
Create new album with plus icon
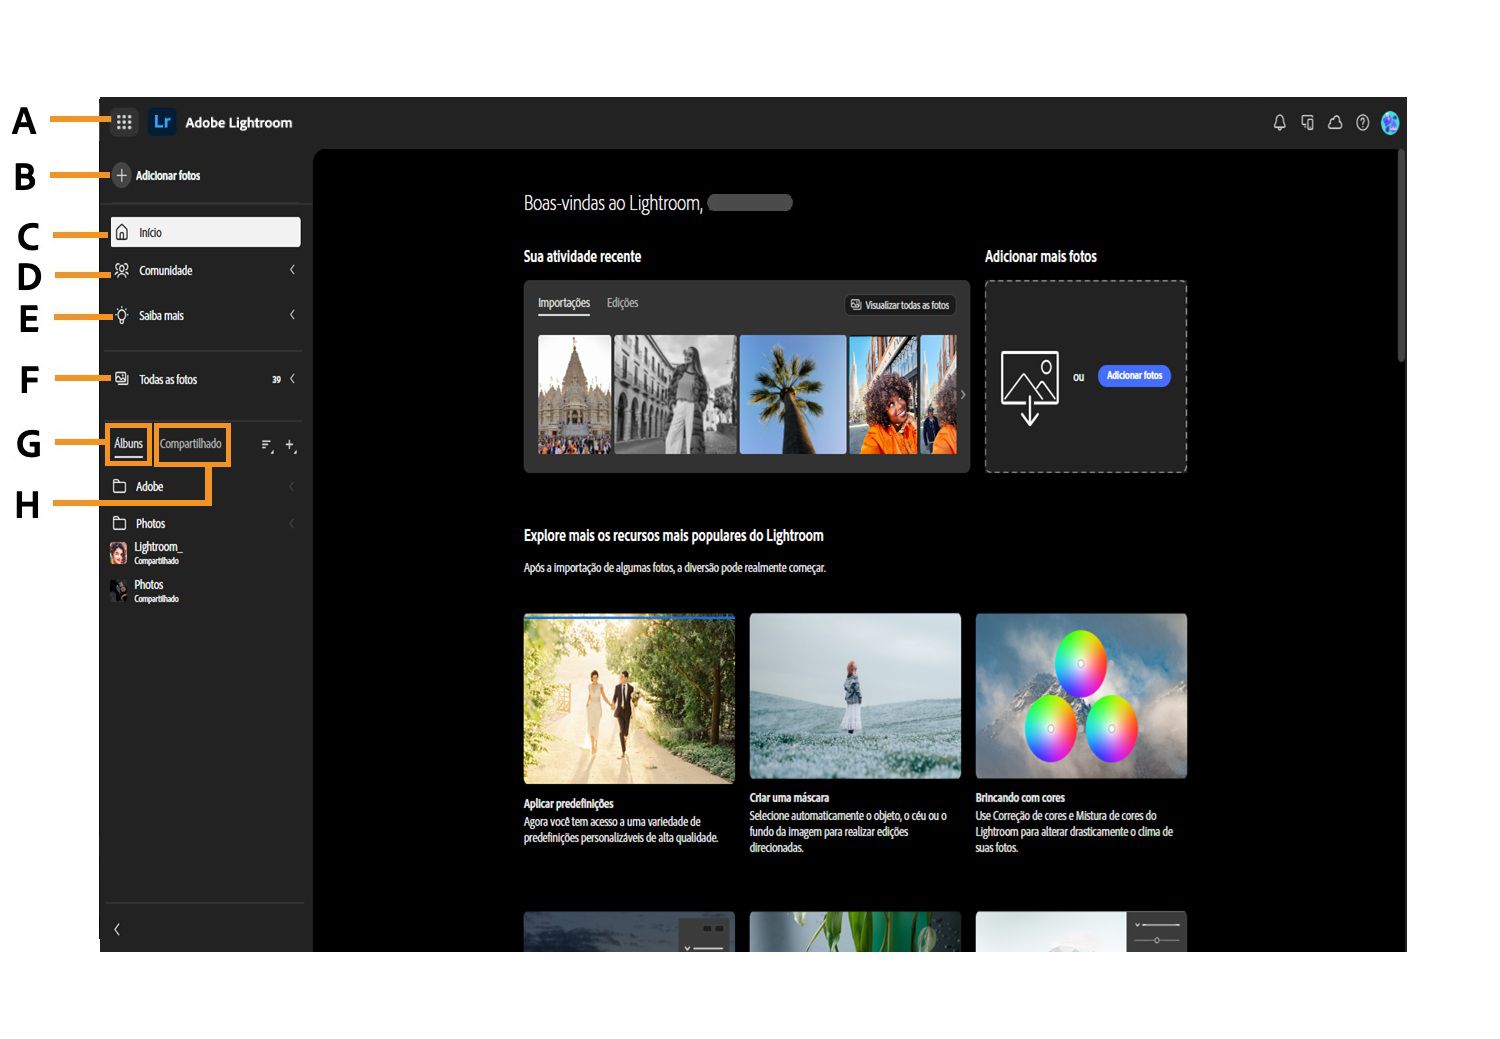[x=290, y=446]
